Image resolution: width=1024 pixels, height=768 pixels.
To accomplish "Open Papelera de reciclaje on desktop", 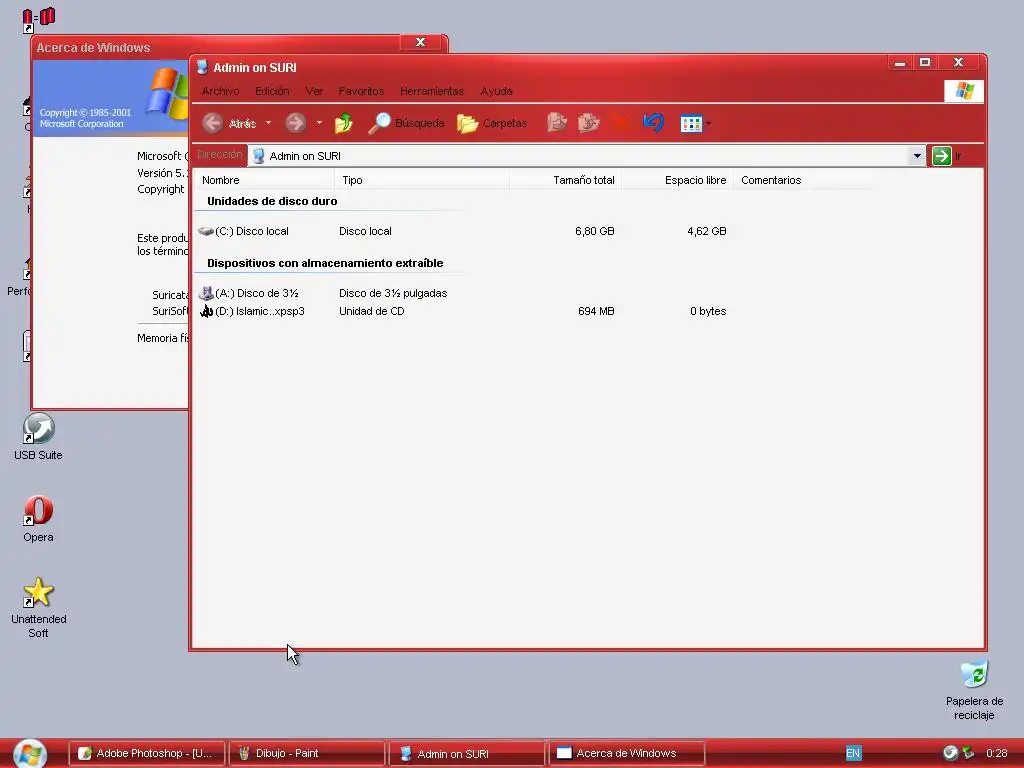I will click(974, 690).
